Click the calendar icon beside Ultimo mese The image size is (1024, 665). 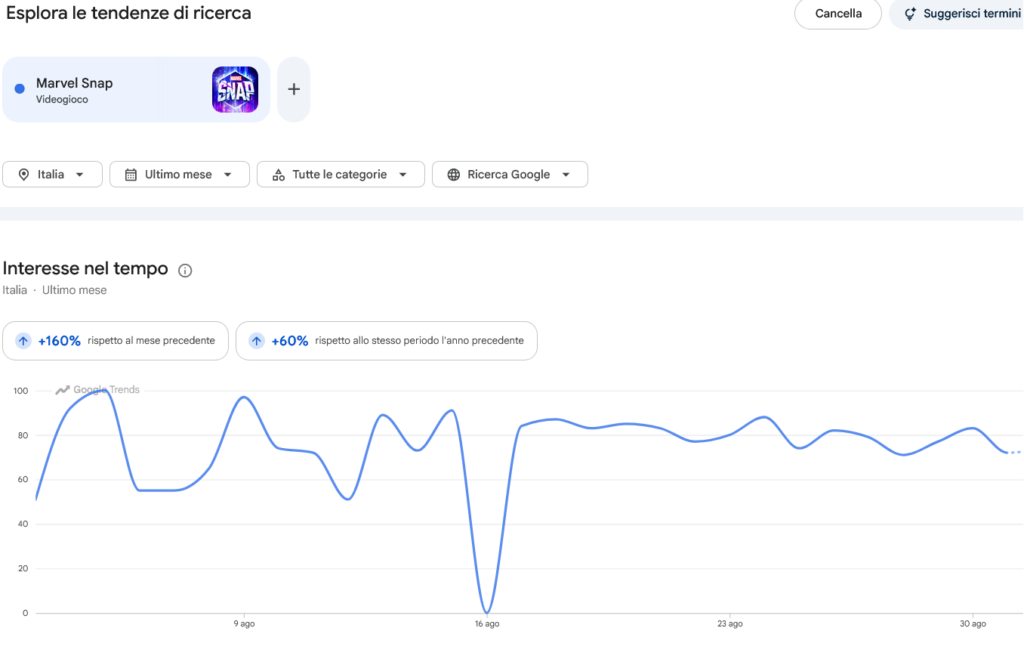tap(131, 174)
